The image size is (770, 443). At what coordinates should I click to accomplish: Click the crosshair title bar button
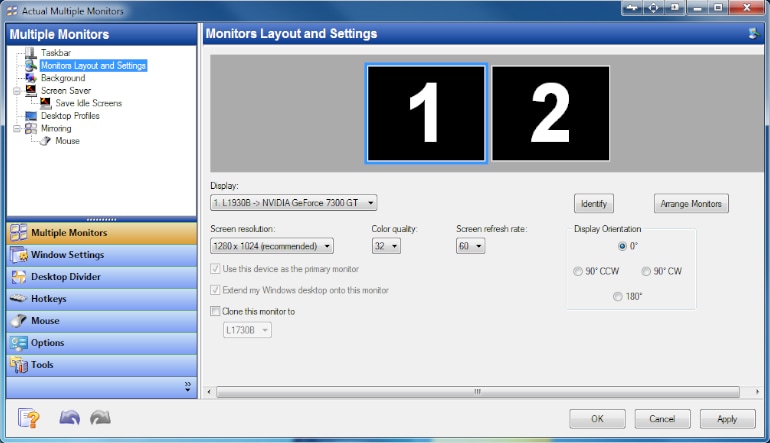coord(654,7)
